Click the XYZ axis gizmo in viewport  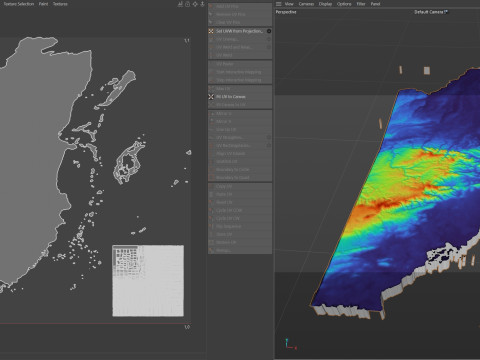[290, 344]
